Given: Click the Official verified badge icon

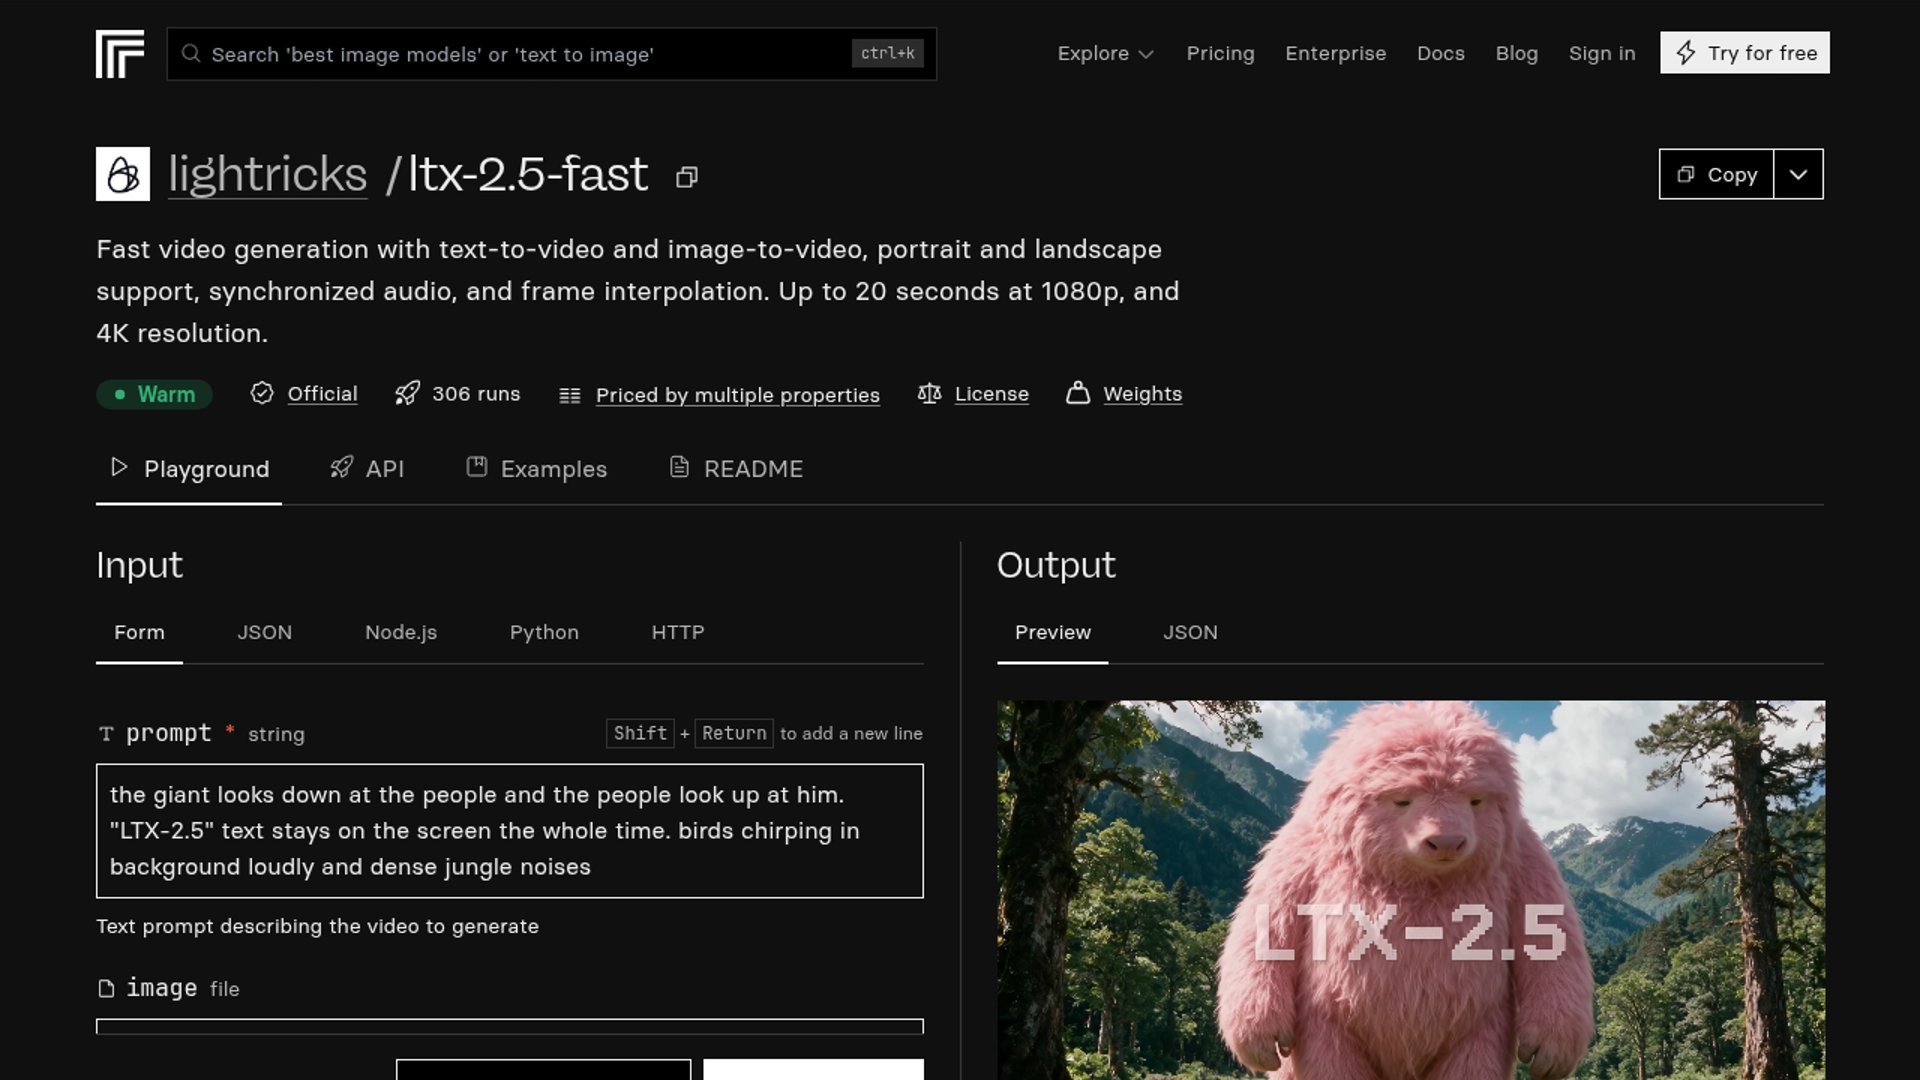Looking at the screenshot, I should point(262,393).
